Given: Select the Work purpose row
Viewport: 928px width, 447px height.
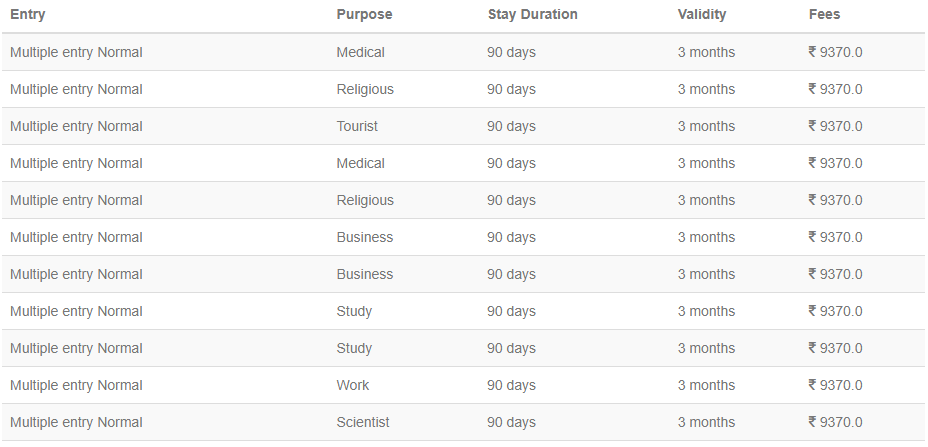Looking at the screenshot, I should [x=464, y=385].
